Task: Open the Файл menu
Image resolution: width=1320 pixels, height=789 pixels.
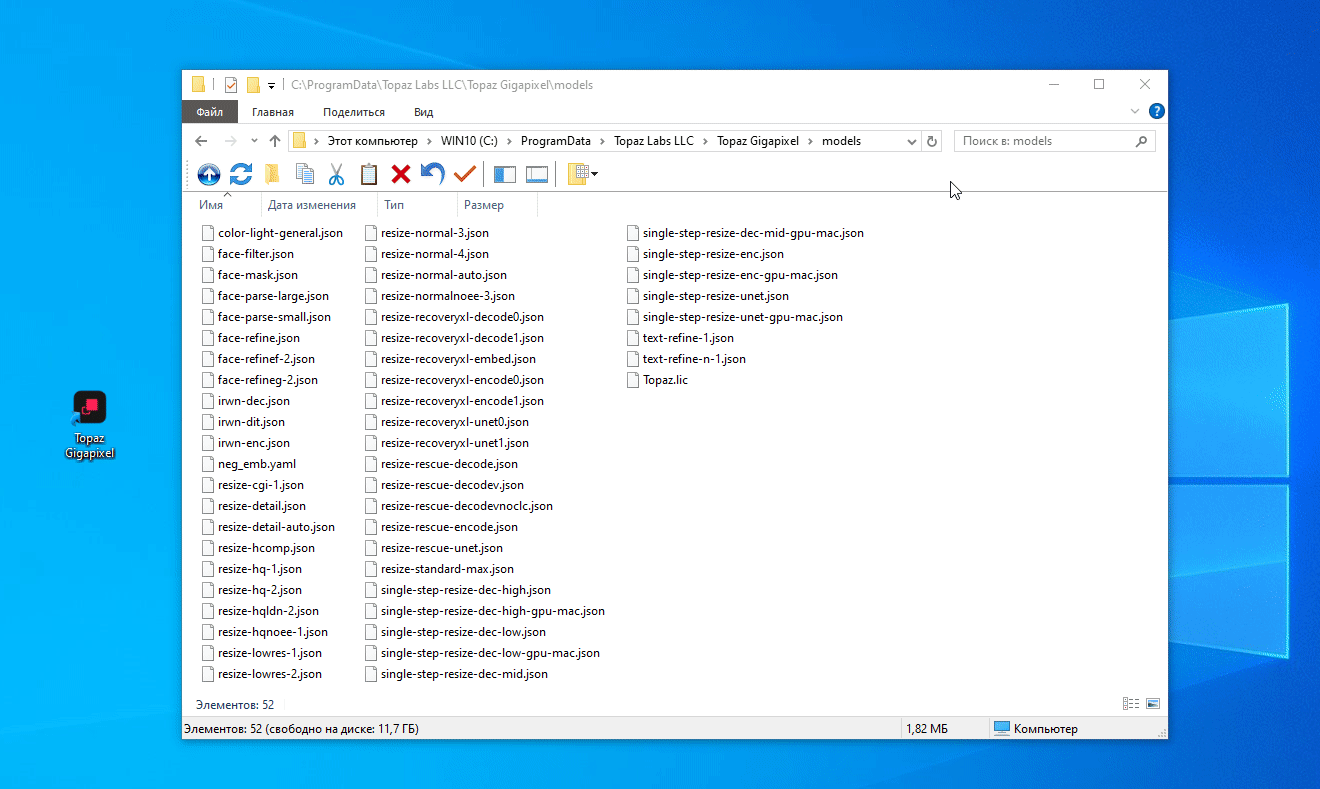Action: point(209,112)
